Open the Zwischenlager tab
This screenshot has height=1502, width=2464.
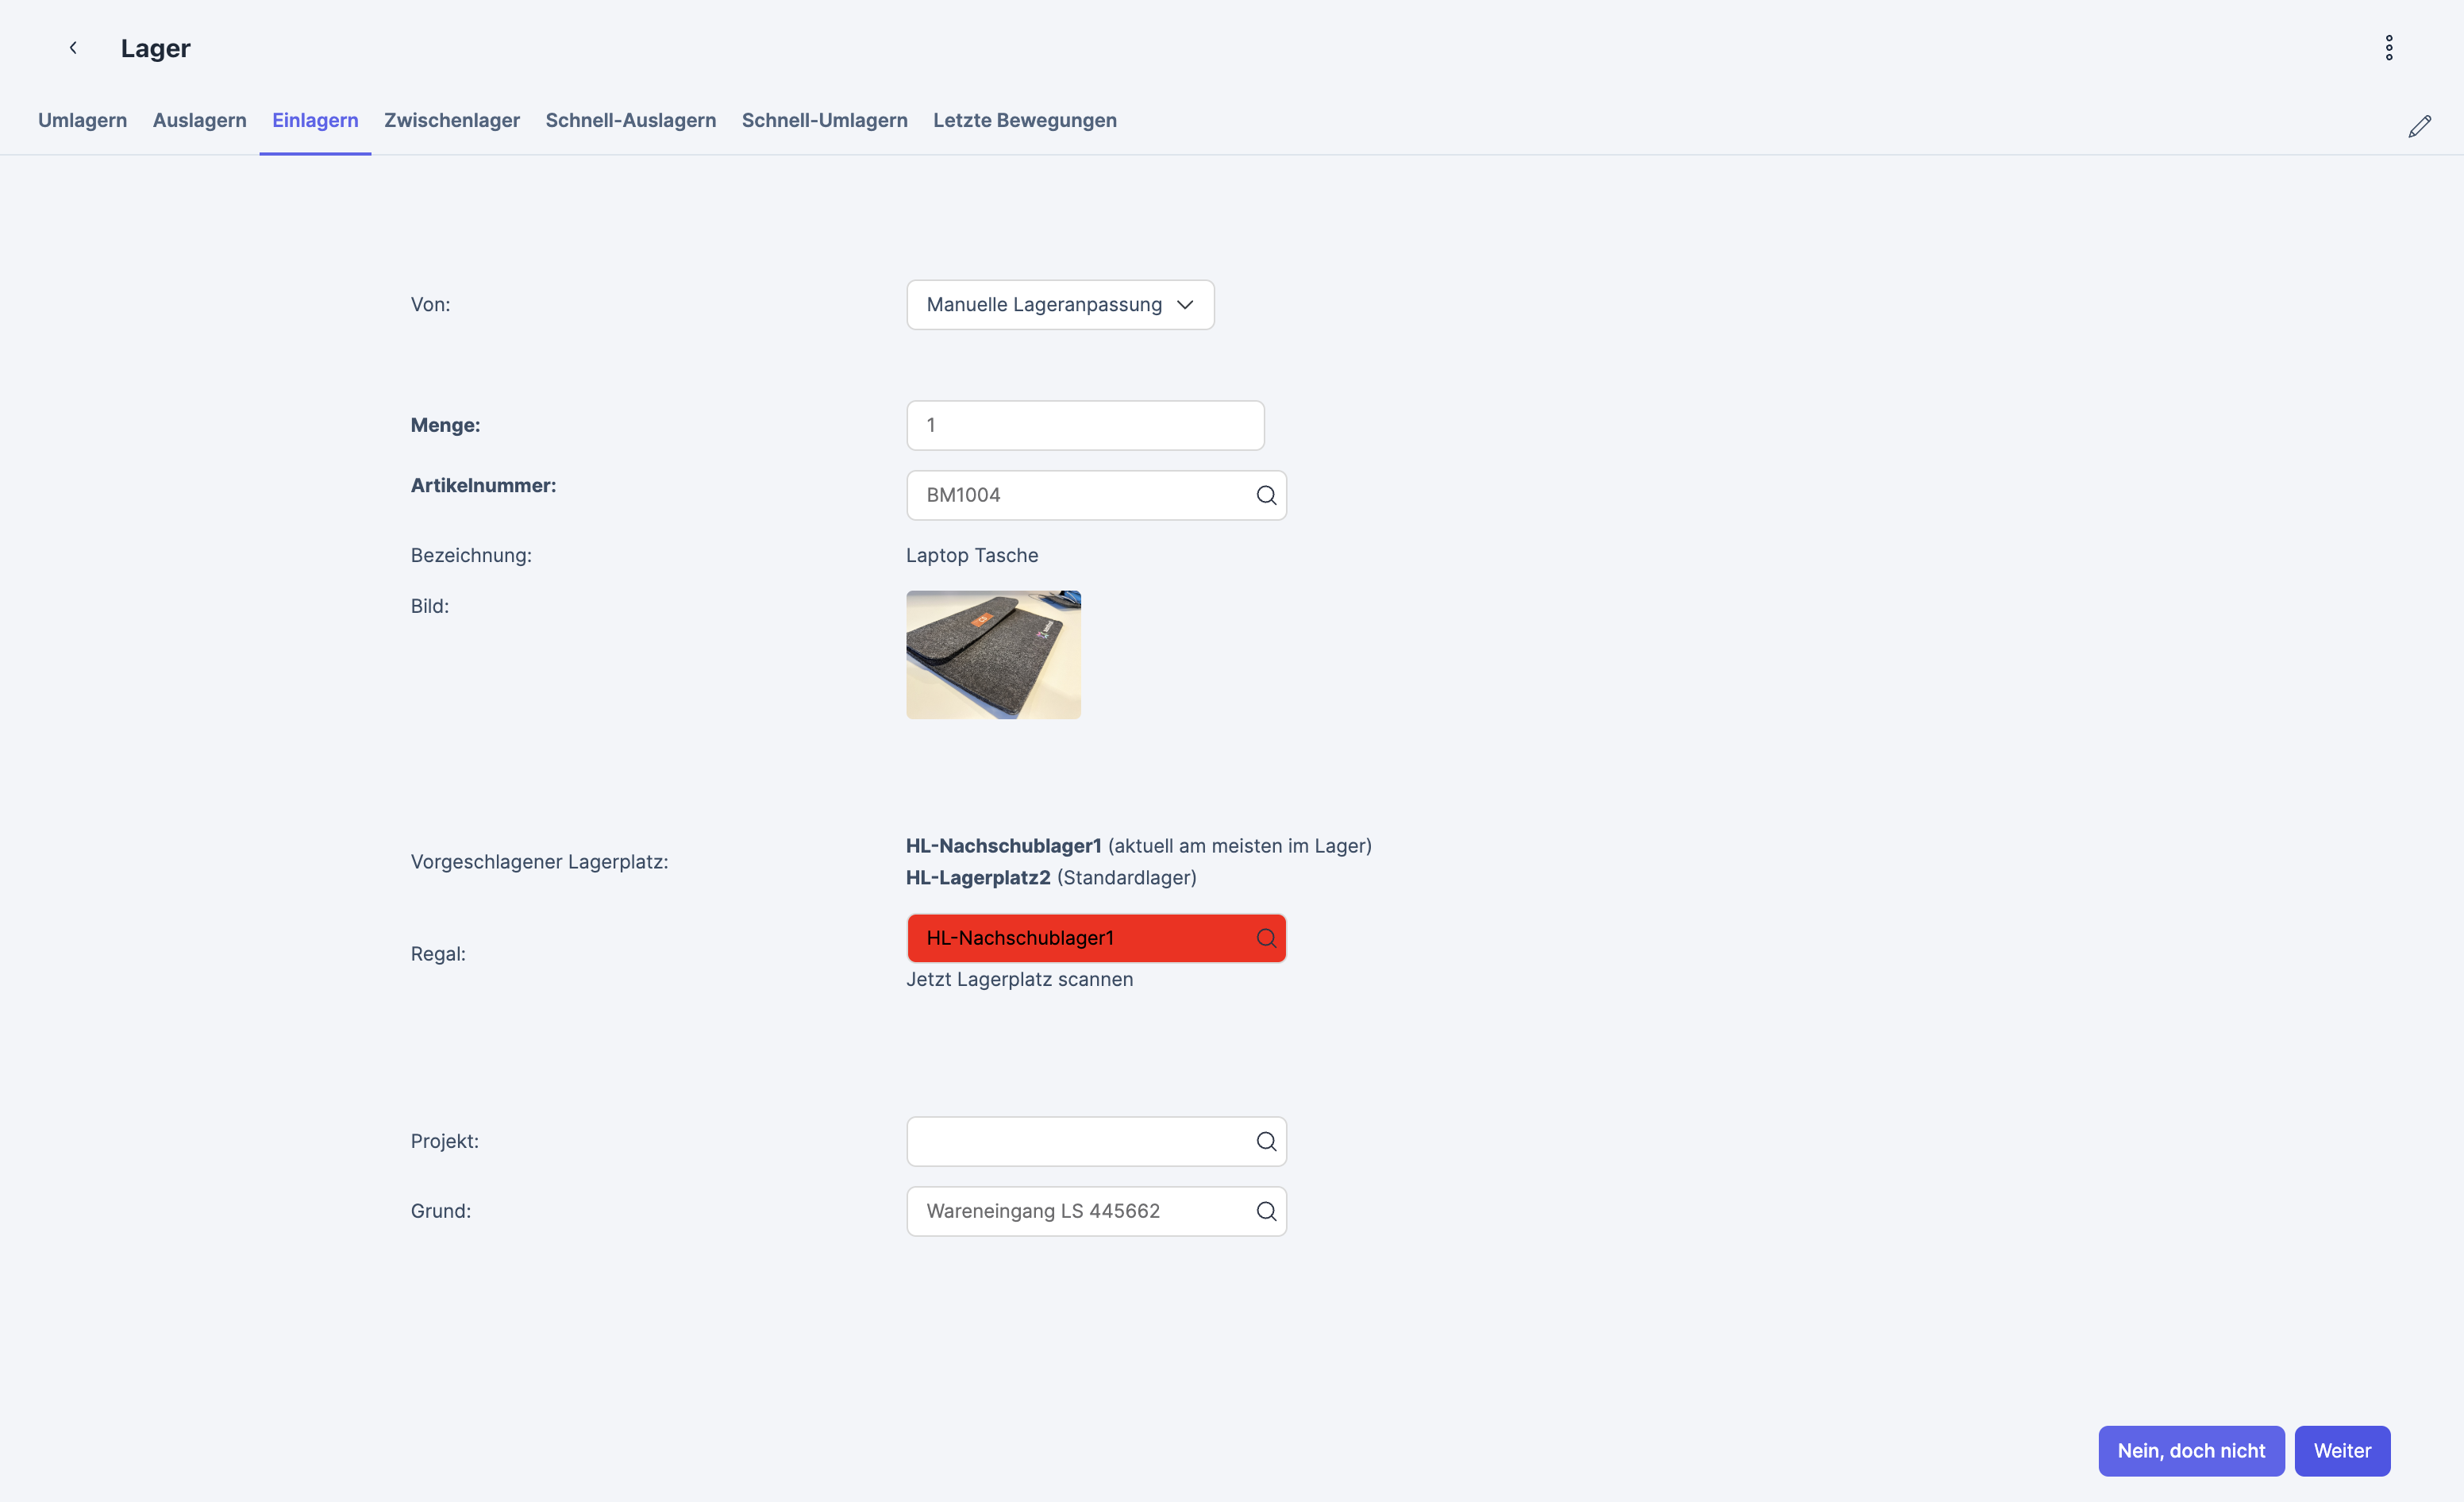pyautogui.click(x=451, y=120)
